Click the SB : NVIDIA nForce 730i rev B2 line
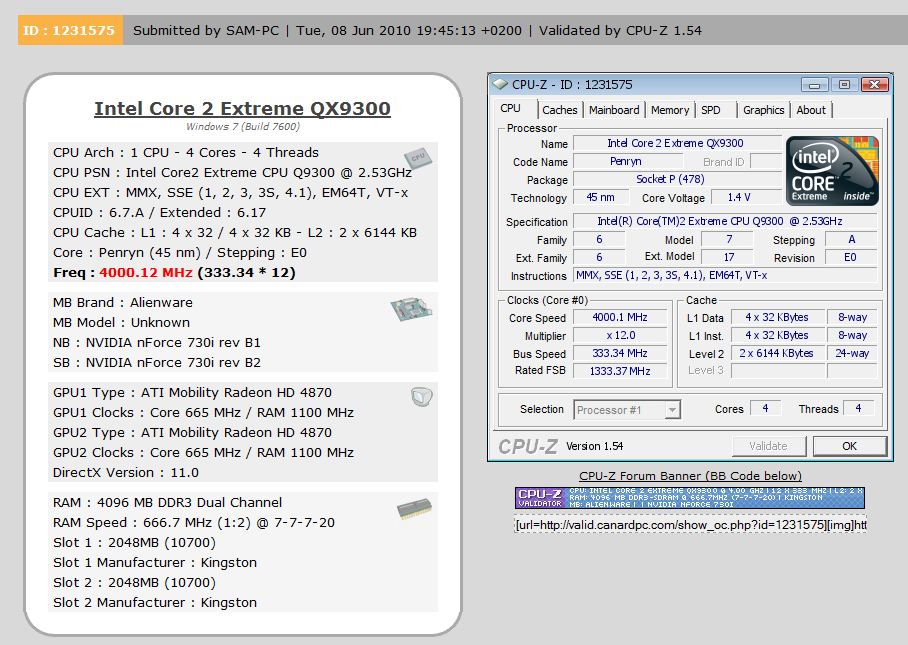This screenshot has height=645, width=908. [x=157, y=362]
